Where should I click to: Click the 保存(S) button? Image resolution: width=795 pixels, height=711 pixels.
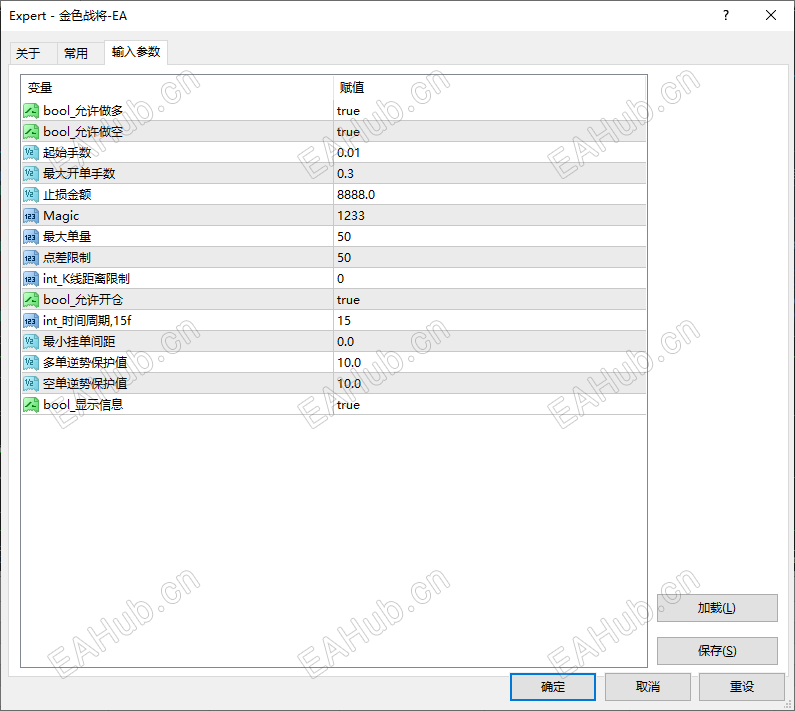[717, 651]
